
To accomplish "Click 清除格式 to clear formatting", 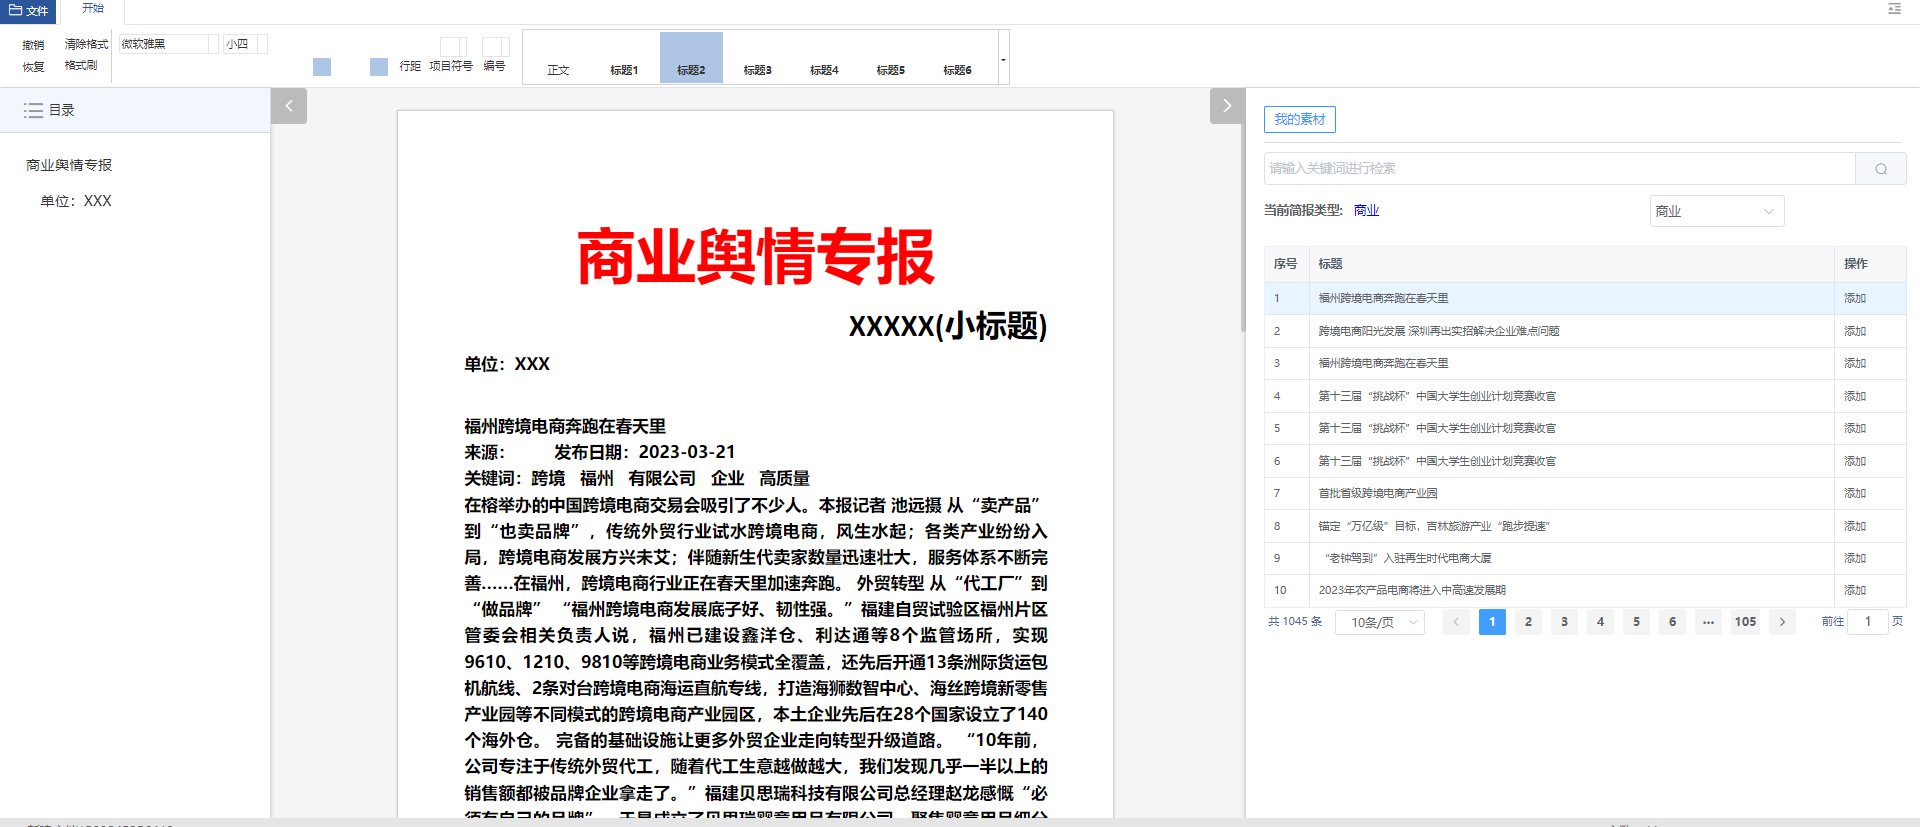I will pos(86,44).
